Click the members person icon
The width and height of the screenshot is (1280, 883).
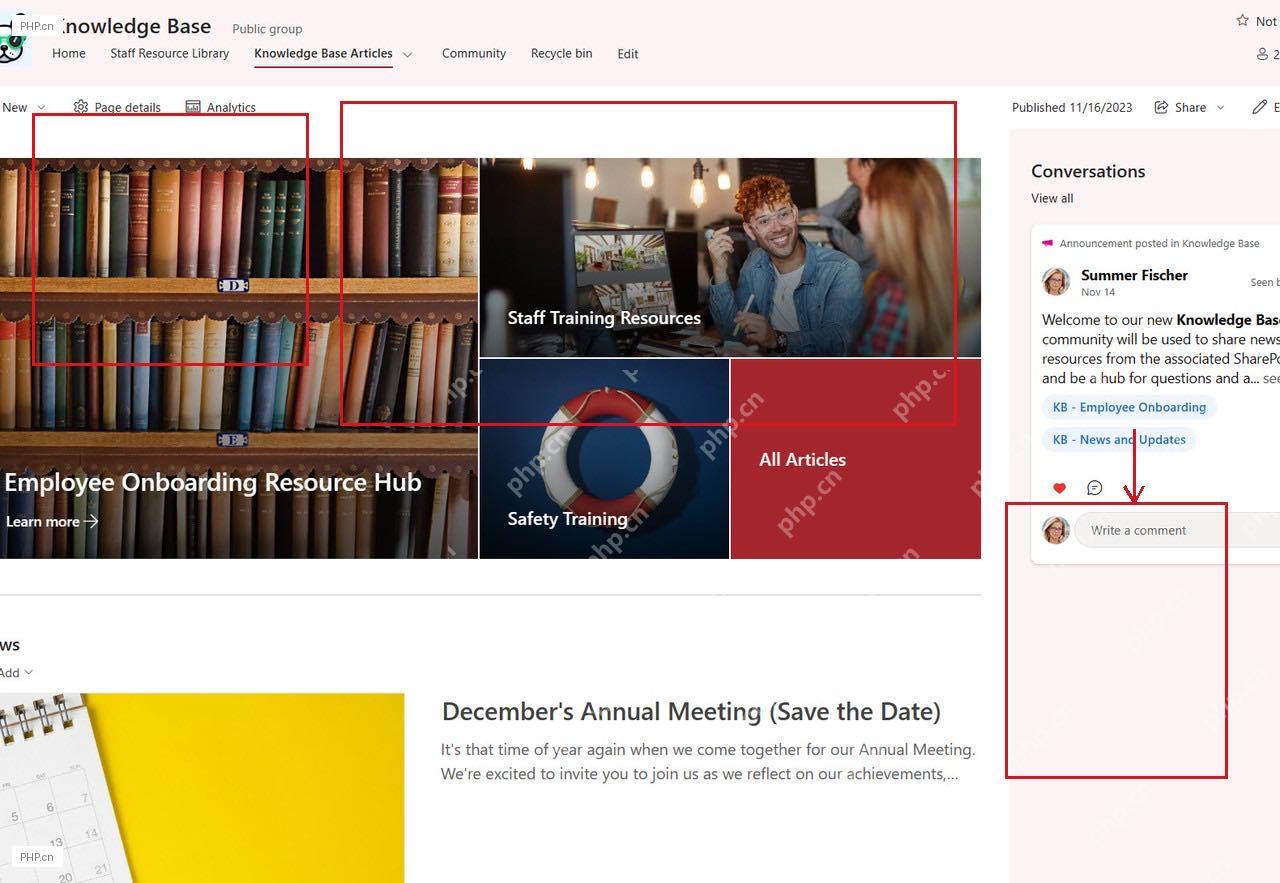pos(1263,54)
